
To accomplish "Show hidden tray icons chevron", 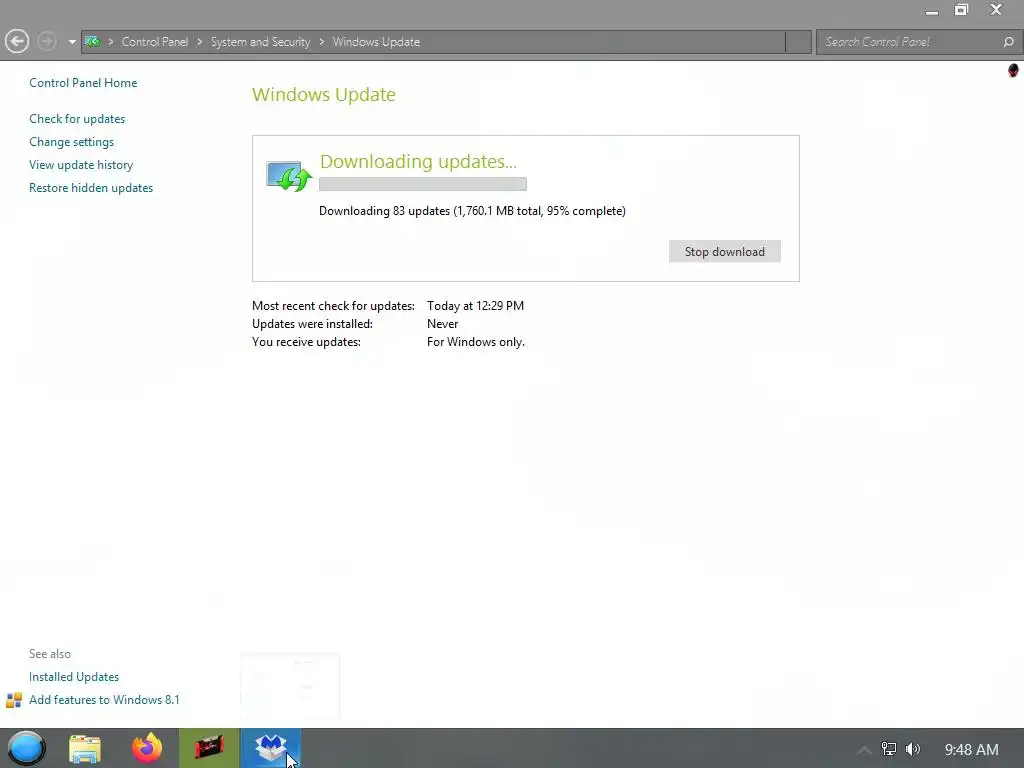I will [863, 750].
